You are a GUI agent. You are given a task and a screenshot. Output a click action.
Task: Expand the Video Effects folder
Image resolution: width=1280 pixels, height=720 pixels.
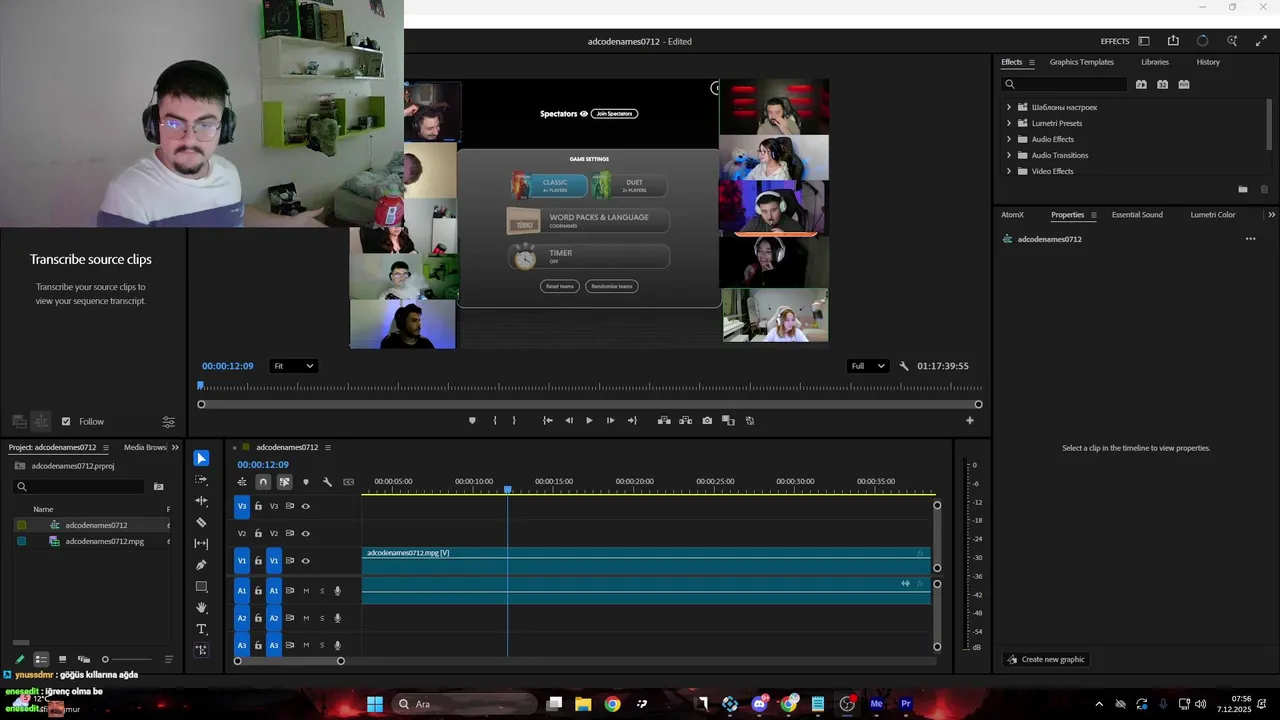[x=1009, y=171]
